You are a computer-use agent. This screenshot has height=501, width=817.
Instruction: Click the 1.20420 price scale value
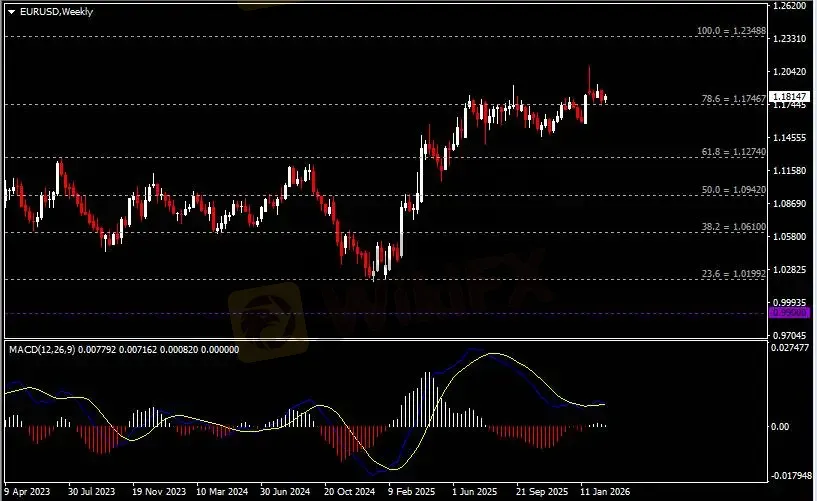click(x=790, y=71)
